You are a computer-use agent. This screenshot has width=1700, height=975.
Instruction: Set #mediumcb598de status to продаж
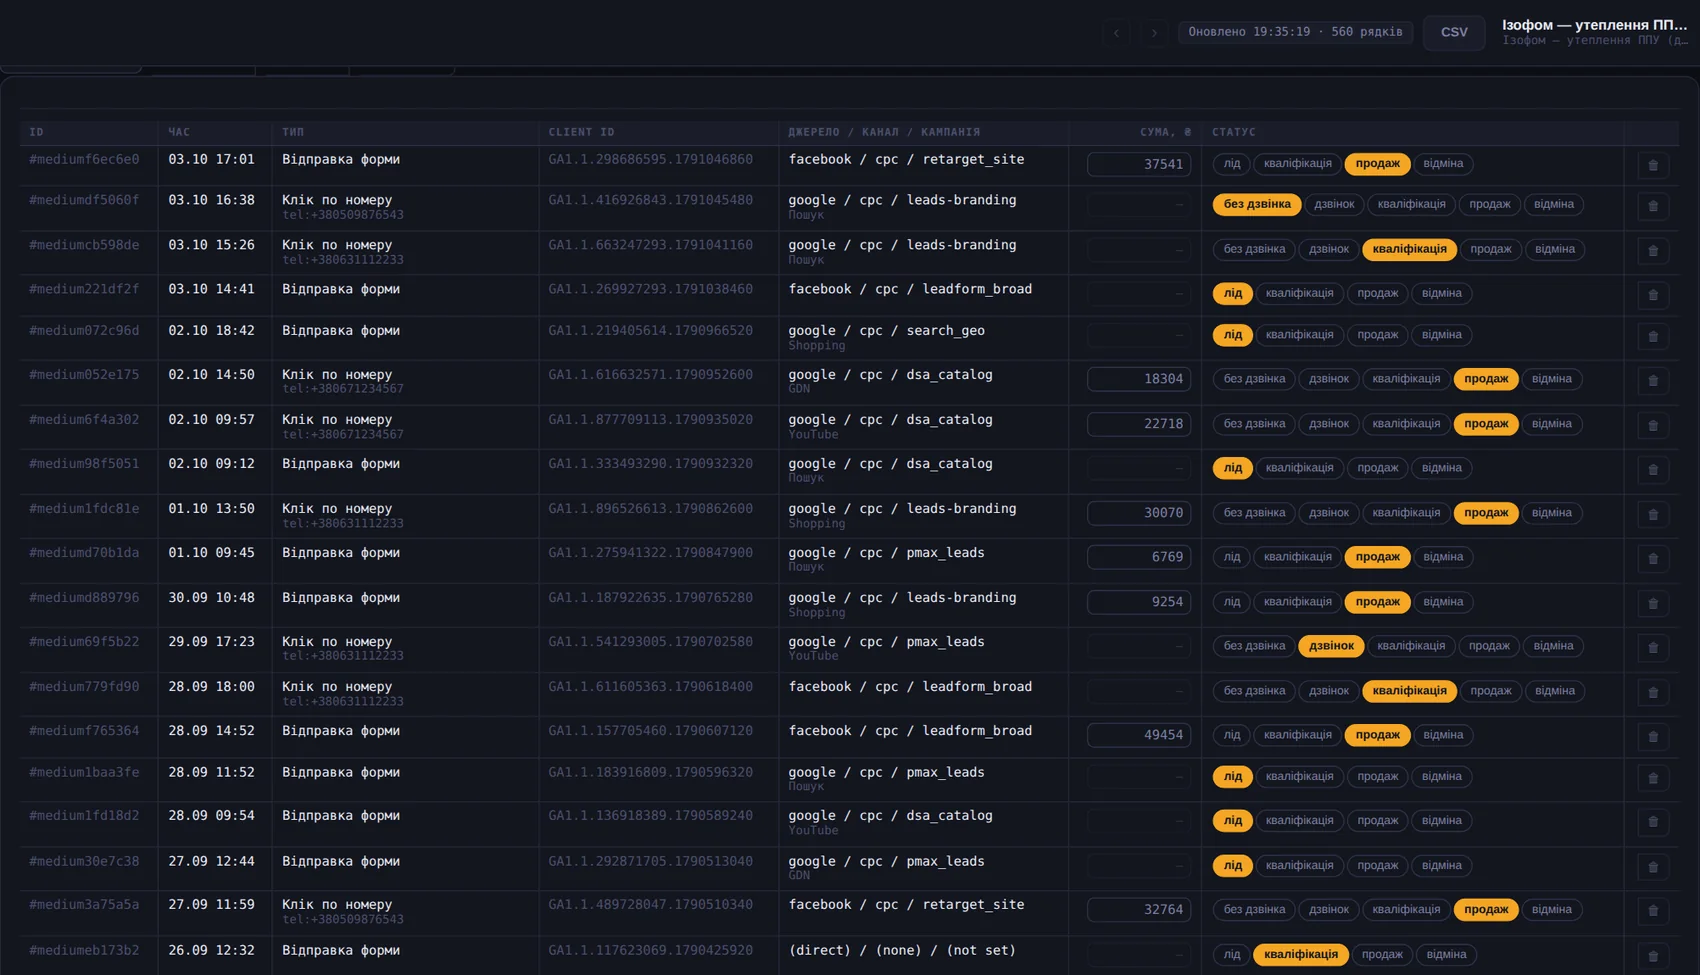coord(1491,249)
